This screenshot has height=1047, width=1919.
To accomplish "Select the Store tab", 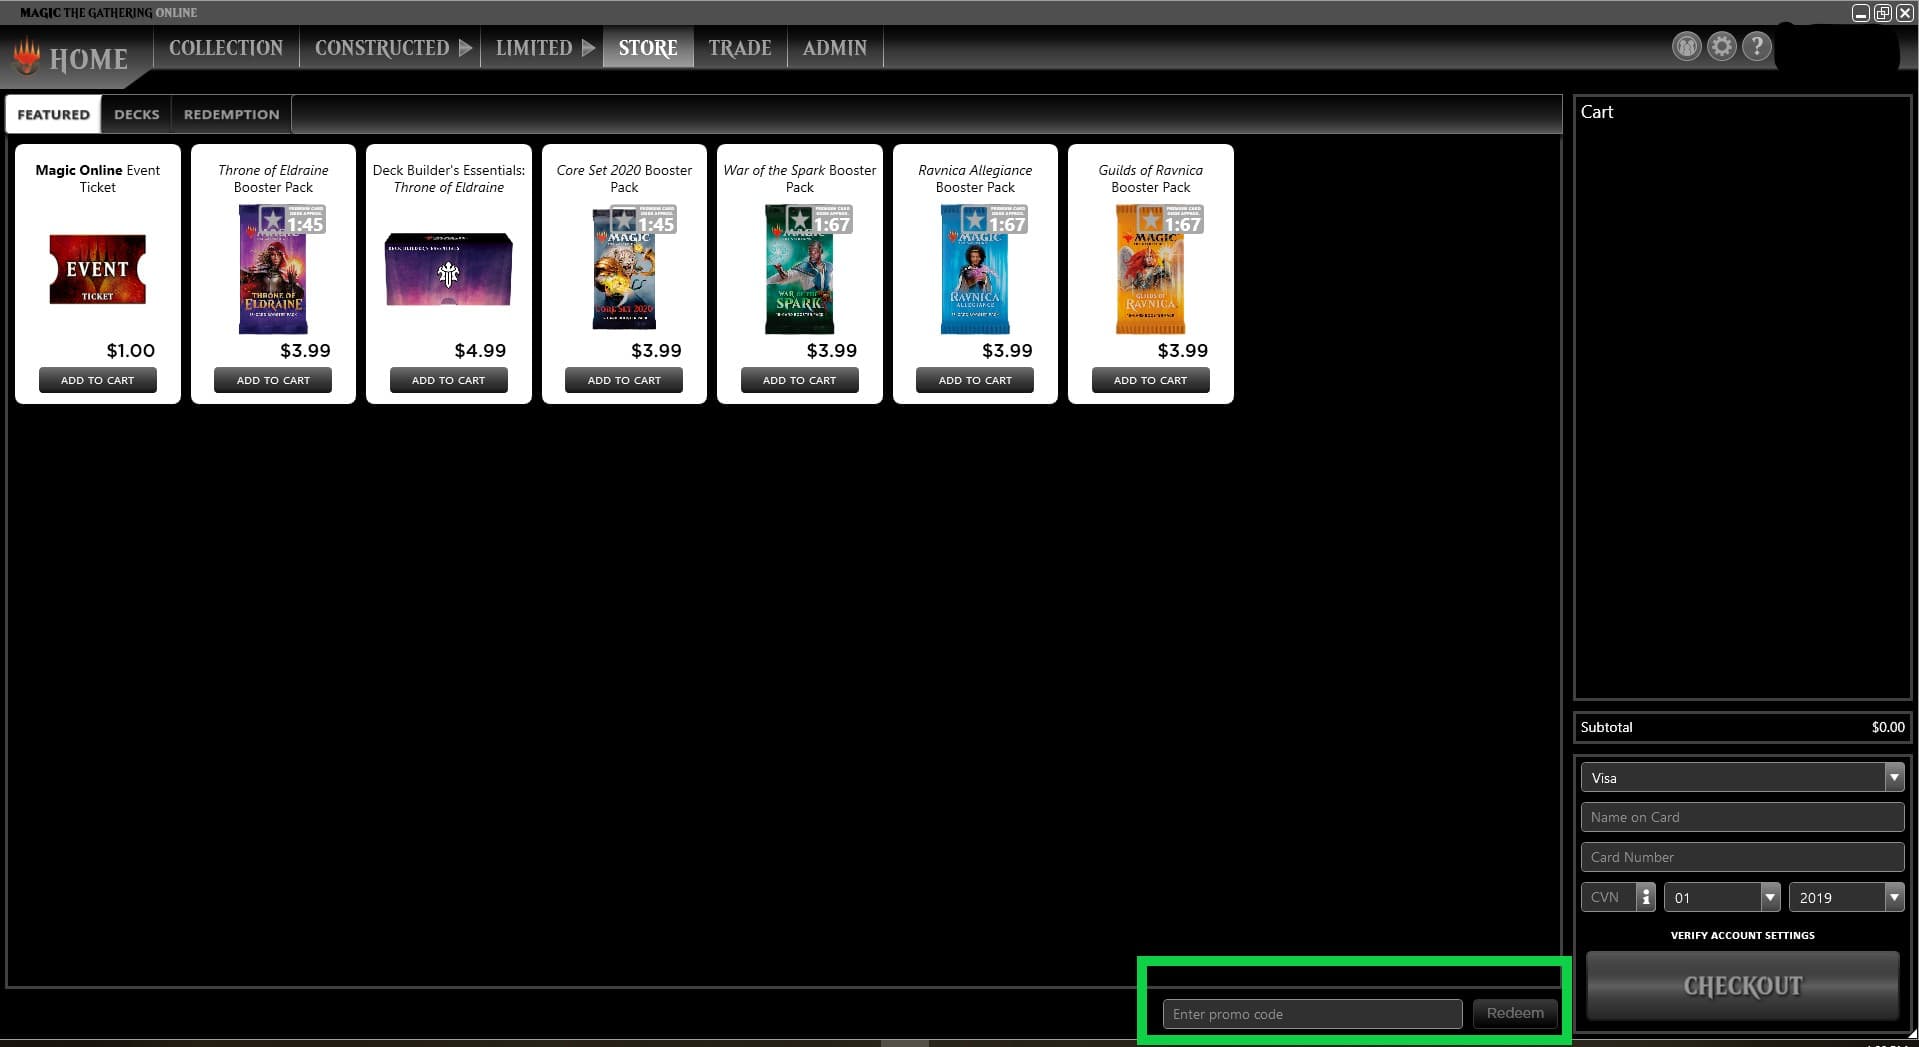I will (648, 48).
